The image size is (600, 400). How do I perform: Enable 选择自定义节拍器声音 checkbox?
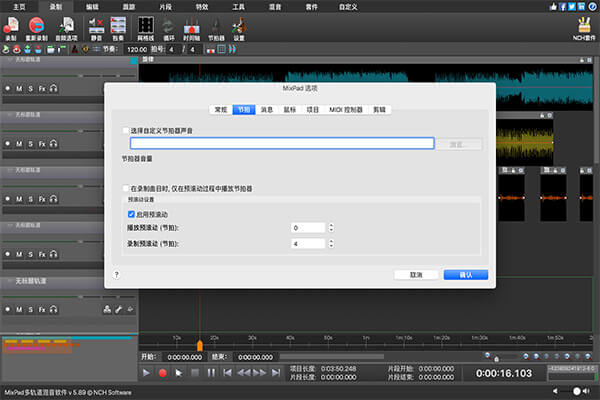[125, 131]
